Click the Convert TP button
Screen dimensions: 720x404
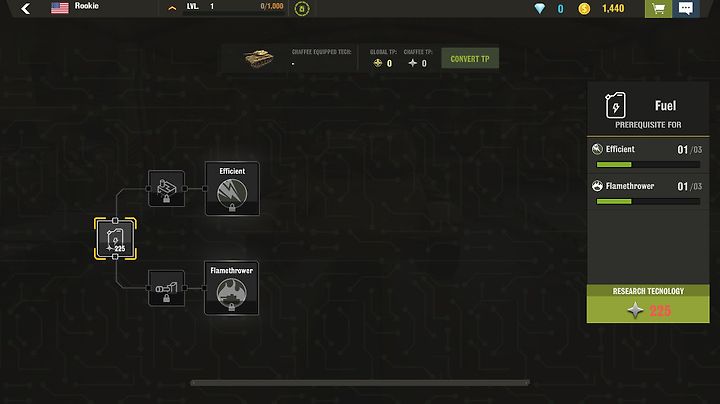470,59
